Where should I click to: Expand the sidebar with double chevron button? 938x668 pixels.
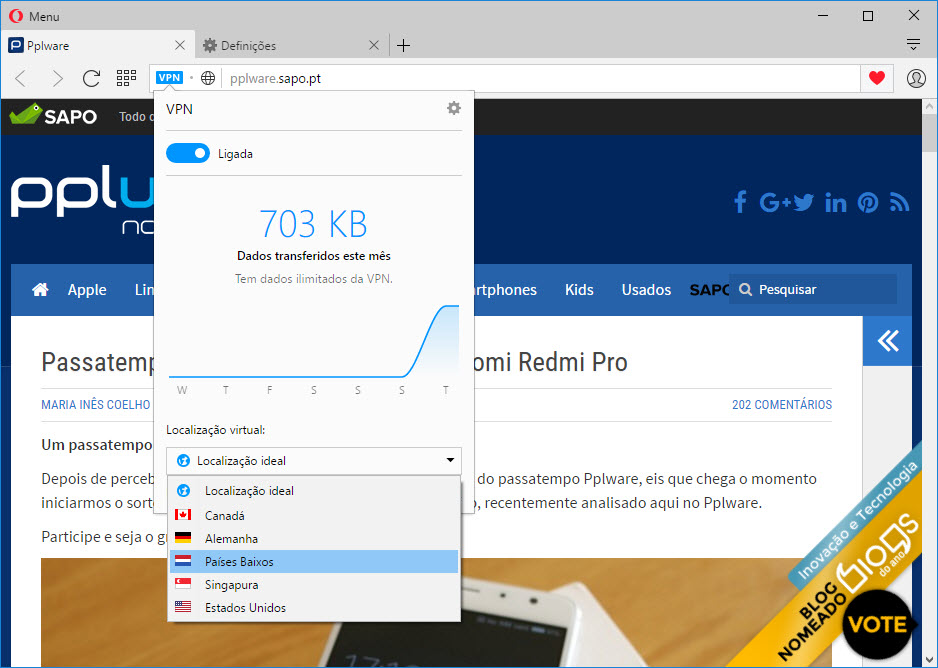tap(887, 342)
